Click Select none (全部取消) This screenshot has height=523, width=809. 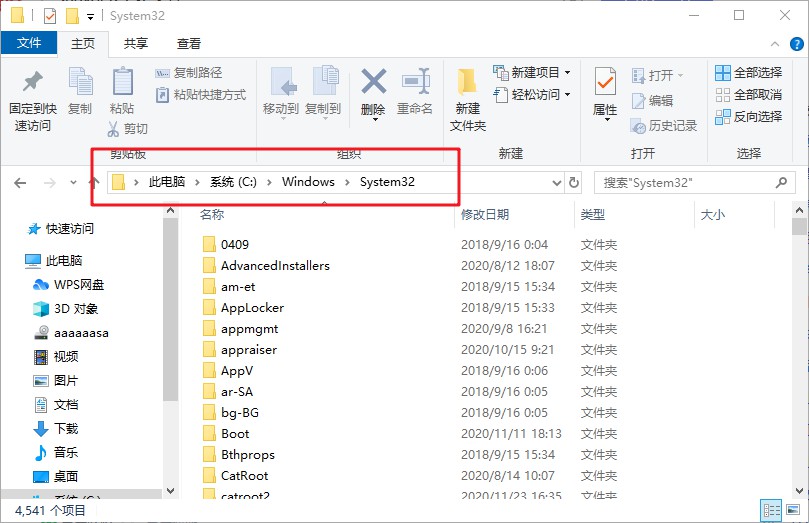click(749, 95)
